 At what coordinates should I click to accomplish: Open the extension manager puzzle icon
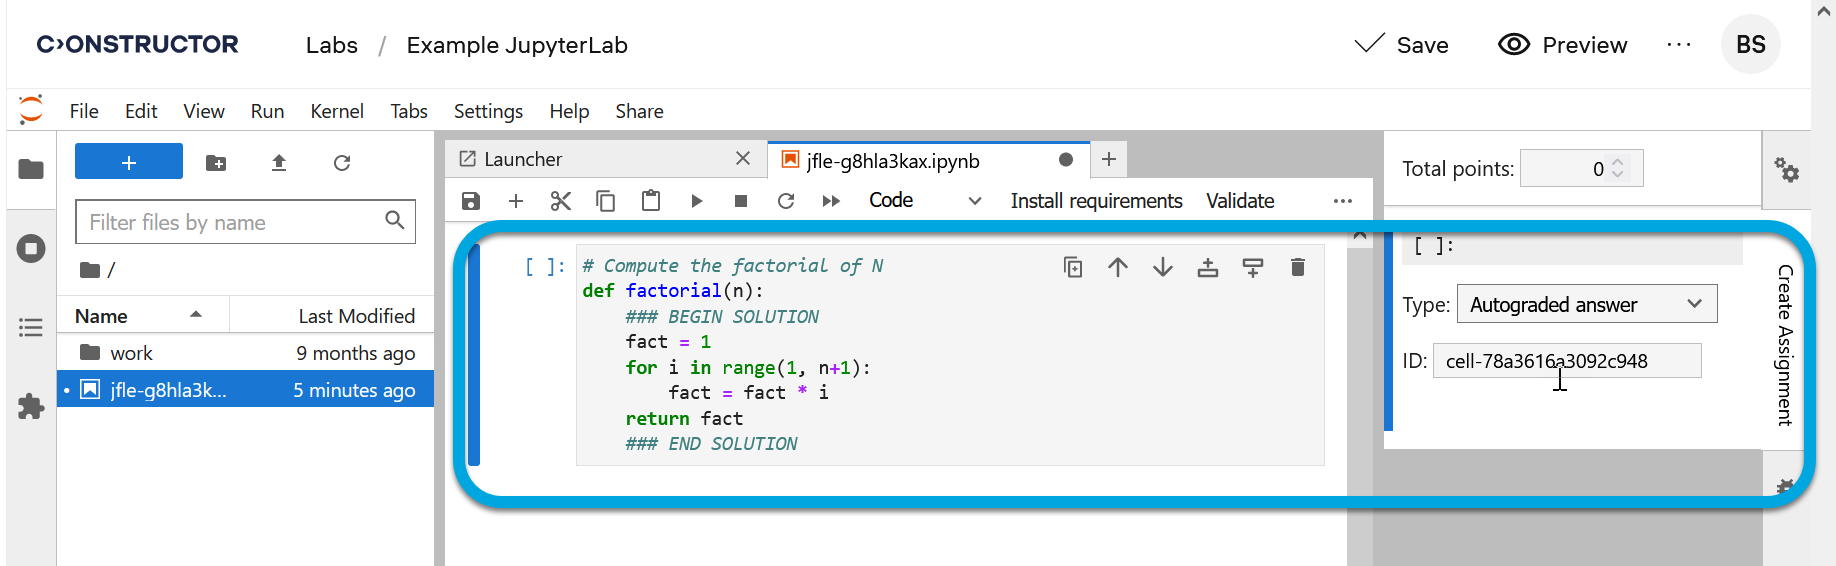pos(31,406)
